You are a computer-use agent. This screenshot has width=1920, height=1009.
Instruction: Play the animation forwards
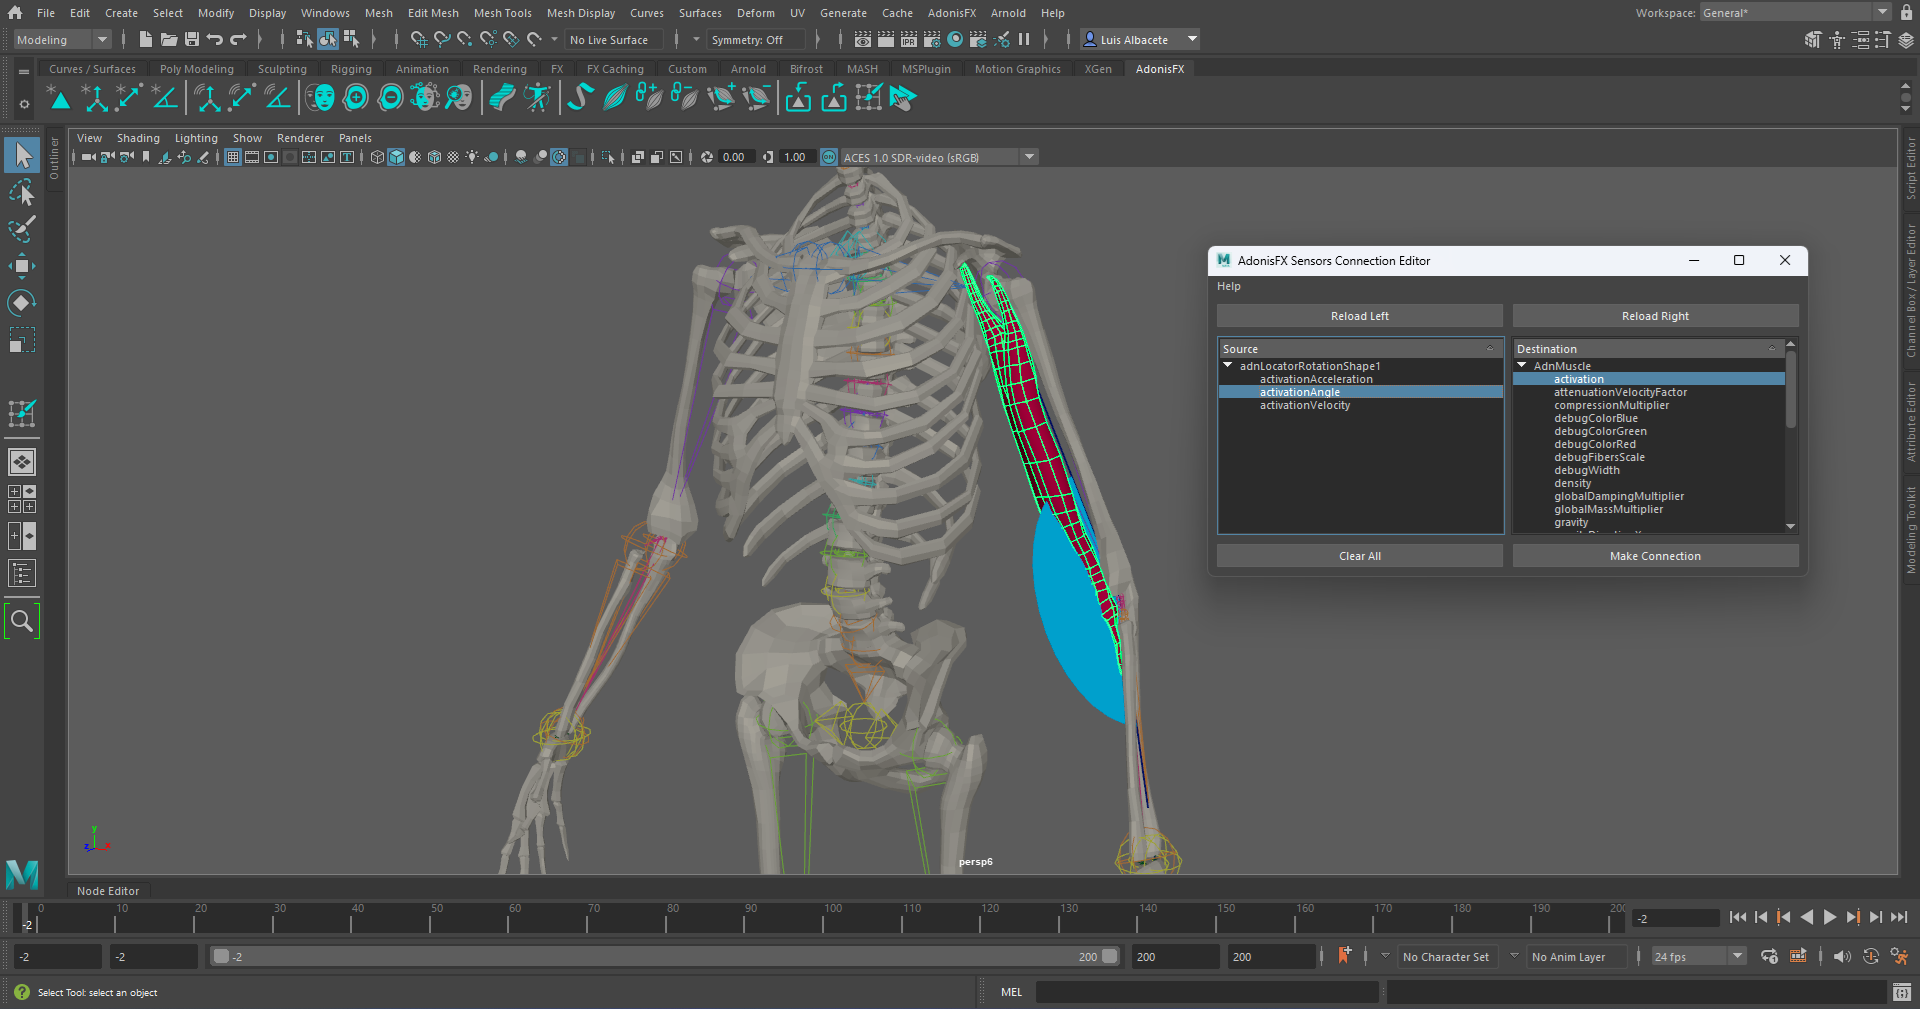[1829, 917]
